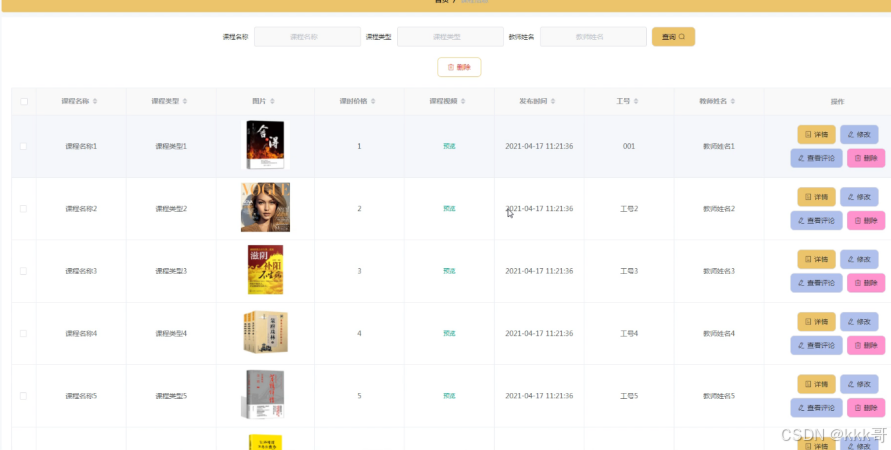Preview video via 预览 in 课程名称2 row
The image size is (891, 450).
pyautogui.click(x=449, y=209)
